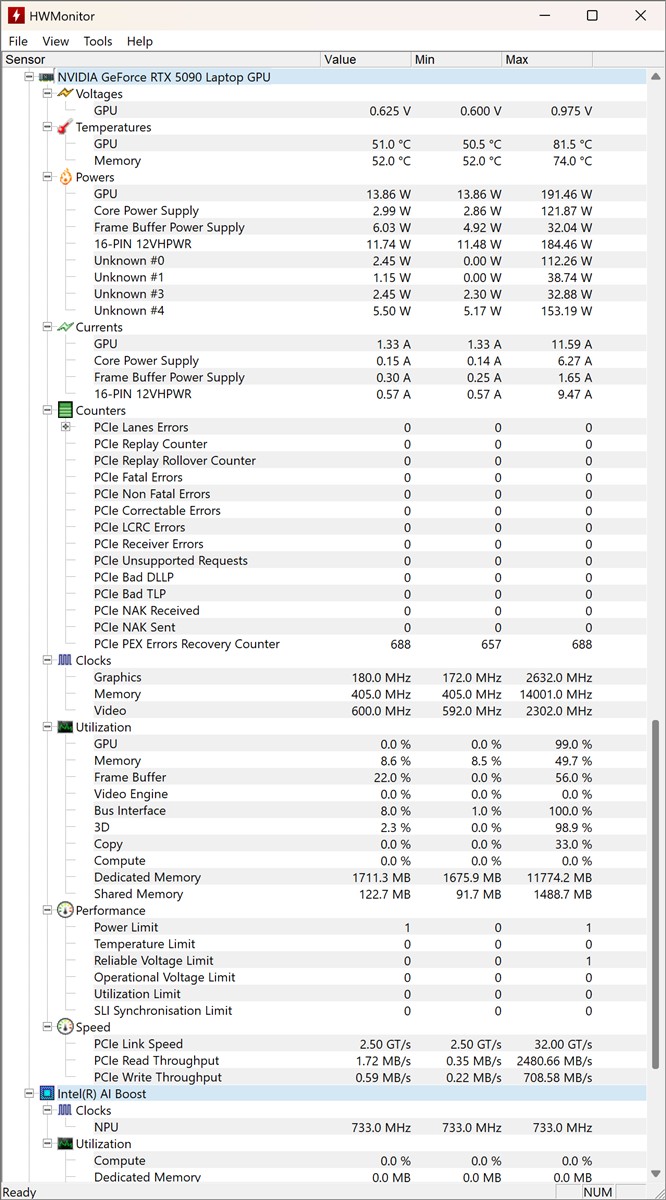Click the Currents waveform icon

pos(65,327)
